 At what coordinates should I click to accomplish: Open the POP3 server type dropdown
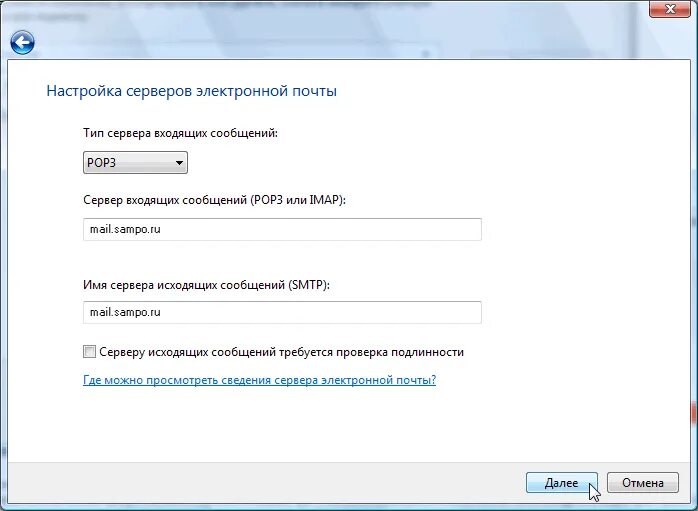click(x=135, y=162)
